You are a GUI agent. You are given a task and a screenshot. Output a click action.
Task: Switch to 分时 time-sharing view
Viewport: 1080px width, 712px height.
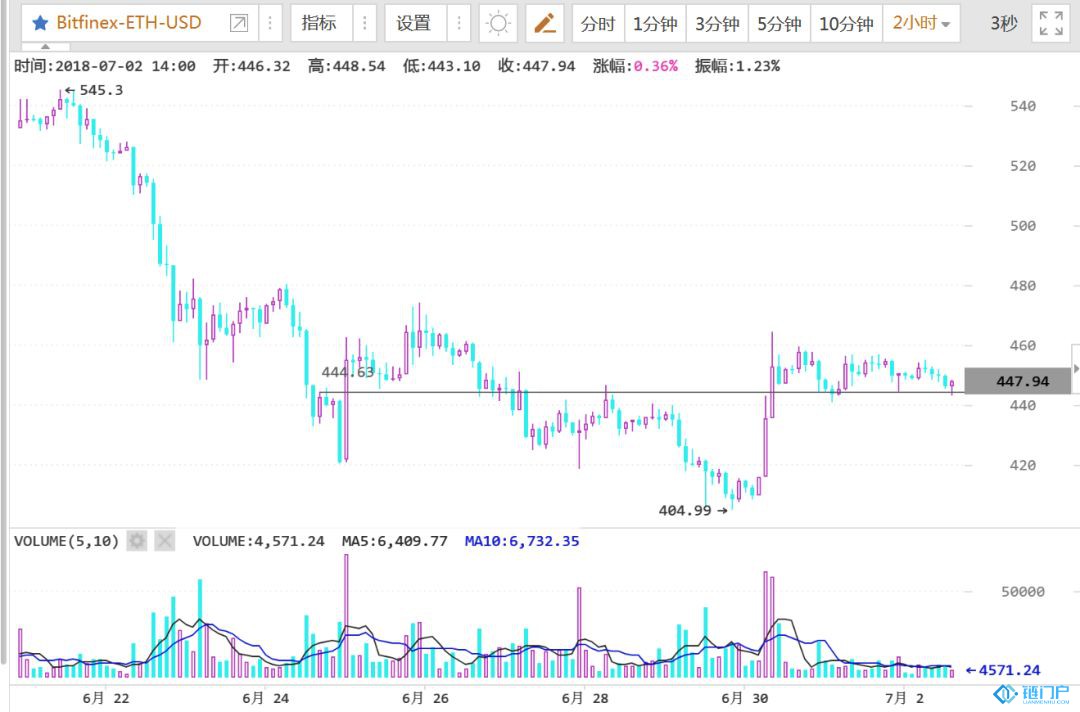pos(598,24)
